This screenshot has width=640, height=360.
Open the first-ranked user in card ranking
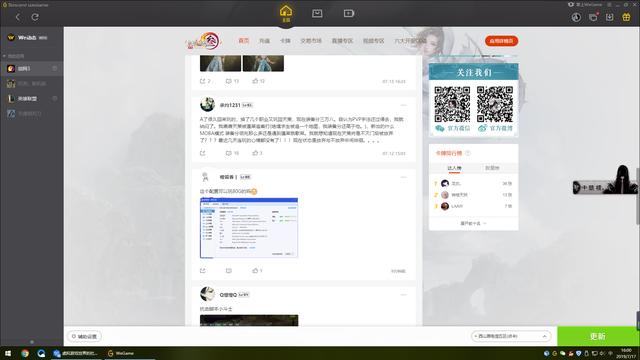(x=473, y=184)
